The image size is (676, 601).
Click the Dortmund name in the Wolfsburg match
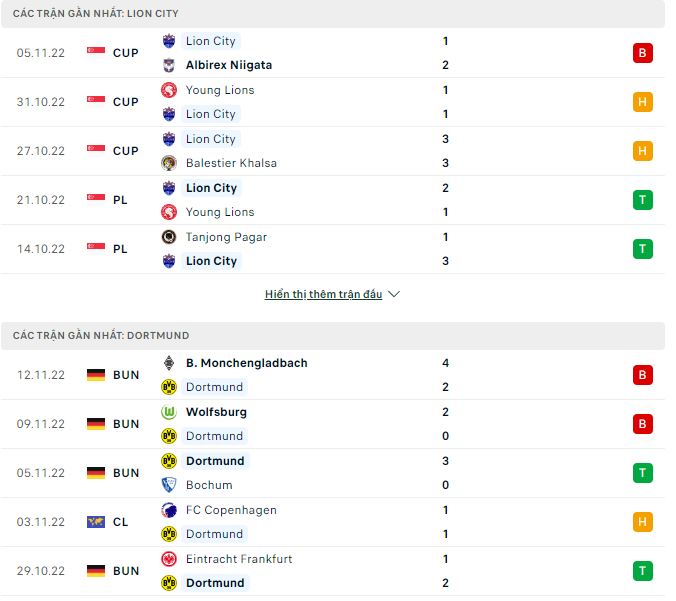point(214,436)
